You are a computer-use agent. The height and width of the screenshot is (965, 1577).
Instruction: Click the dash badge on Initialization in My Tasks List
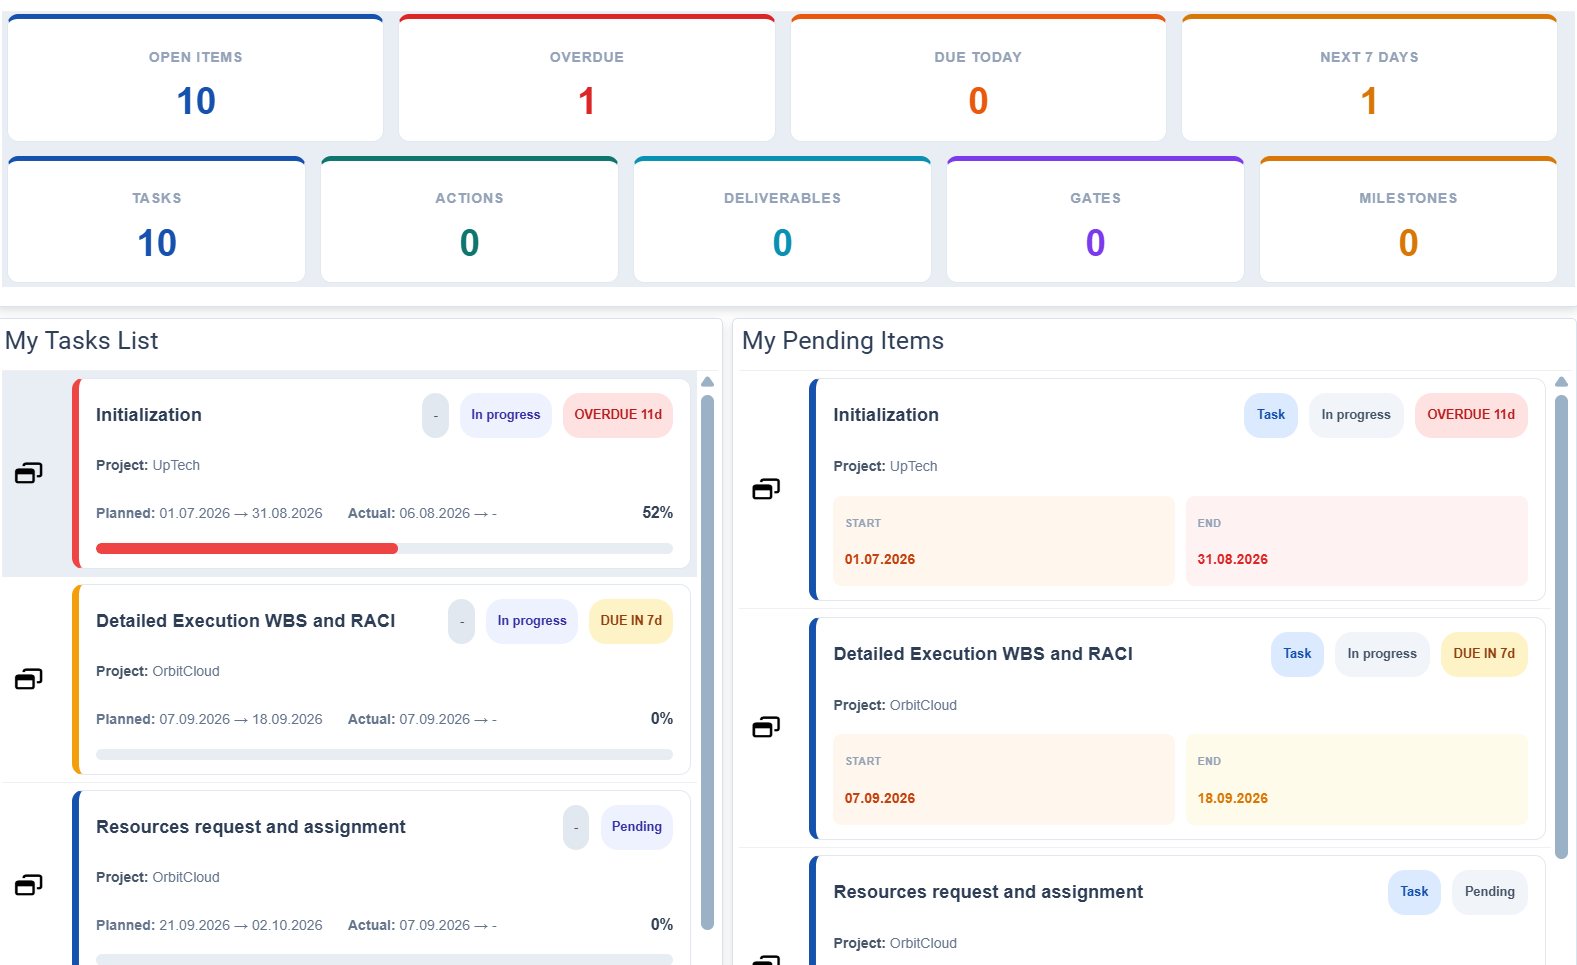436,415
